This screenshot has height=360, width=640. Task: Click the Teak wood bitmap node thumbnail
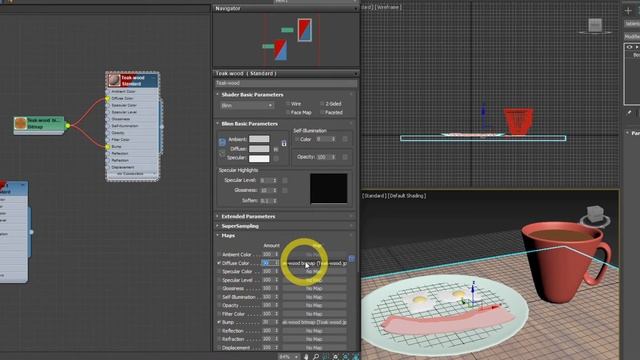click(x=20, y=123)
